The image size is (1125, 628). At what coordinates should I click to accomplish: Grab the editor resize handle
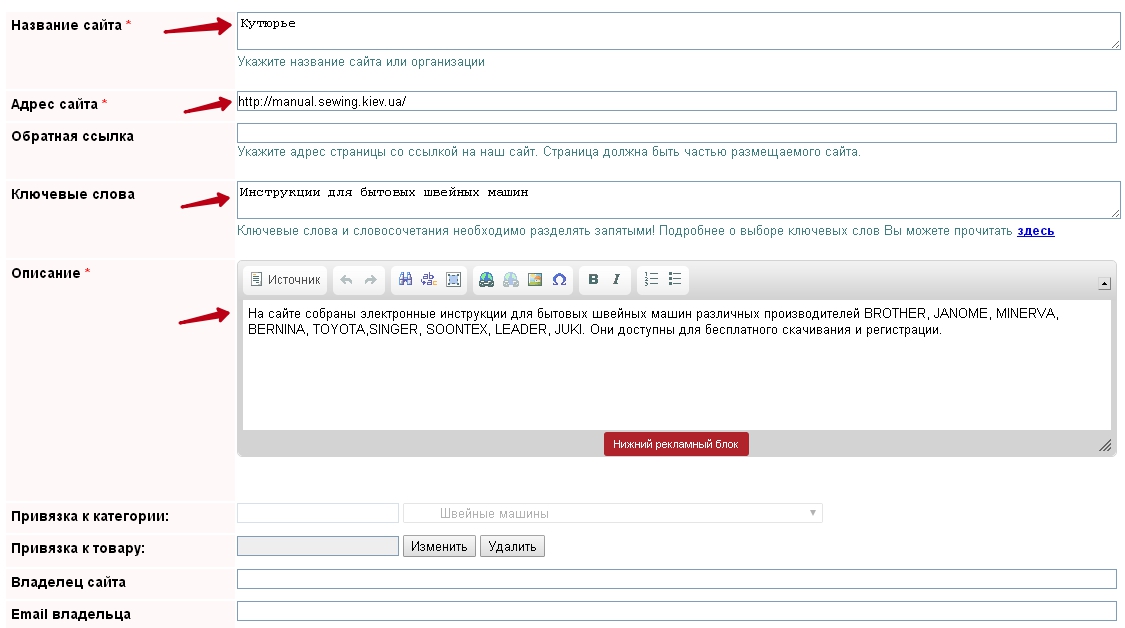click(1105, 446)
